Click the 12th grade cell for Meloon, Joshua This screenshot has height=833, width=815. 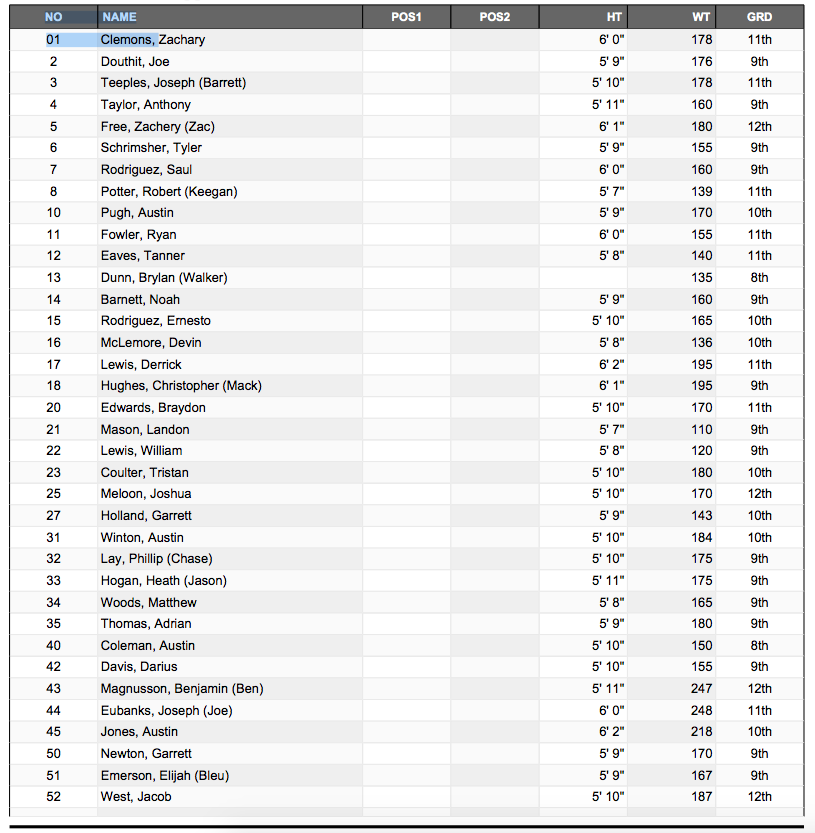[x=760, y=494]
